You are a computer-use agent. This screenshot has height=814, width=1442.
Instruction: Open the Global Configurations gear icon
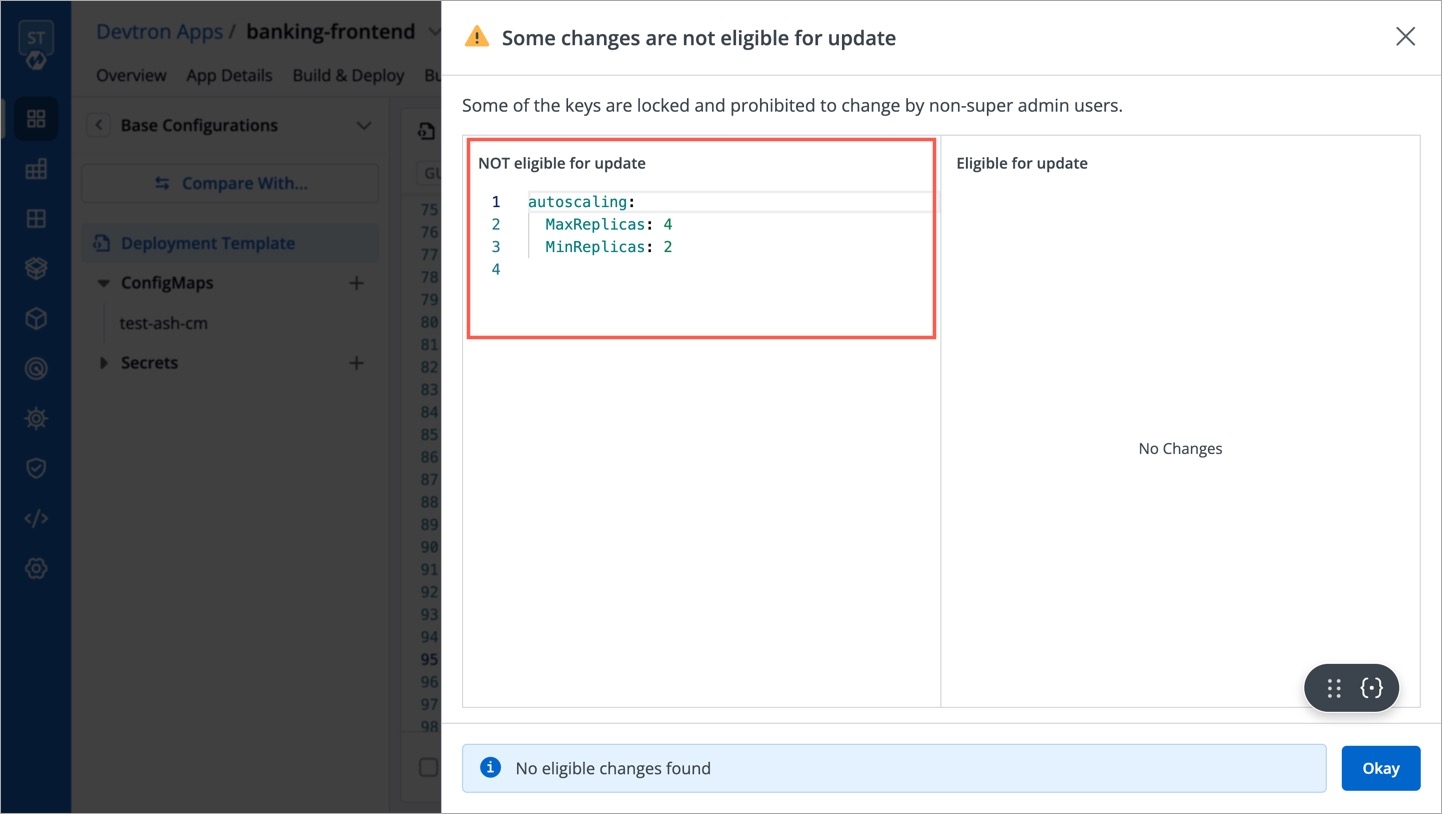click(36, 569)
